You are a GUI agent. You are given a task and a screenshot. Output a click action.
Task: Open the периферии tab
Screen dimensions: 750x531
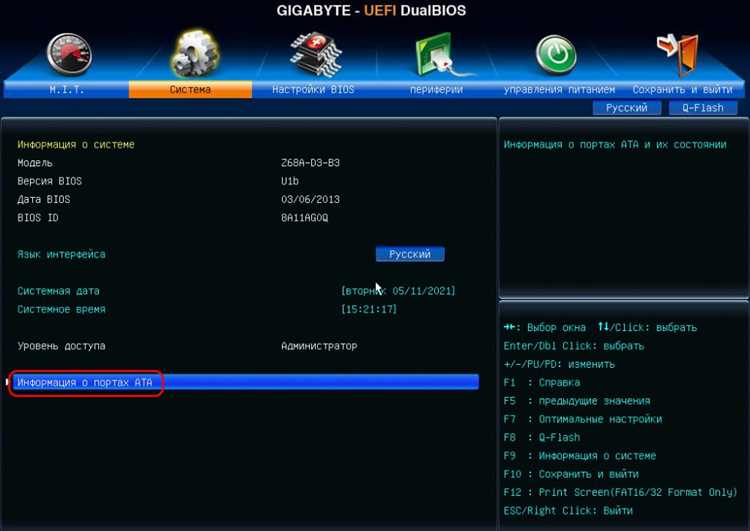pyautogui.click(x=436, y=89)
